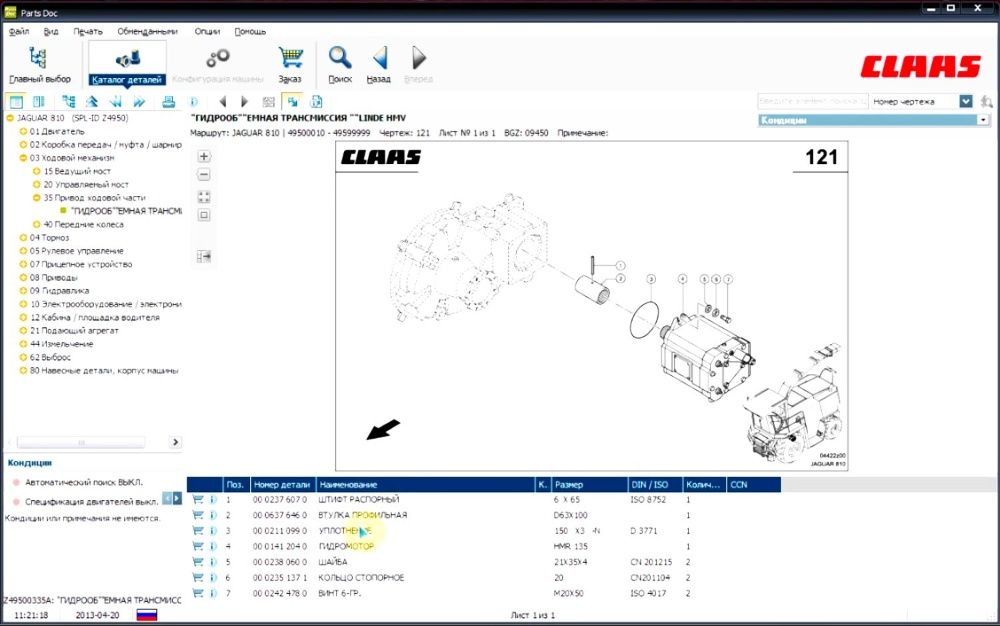This screenshot has height=626, width=1000.
Task: Open the Опции menu
Action: 207,31
